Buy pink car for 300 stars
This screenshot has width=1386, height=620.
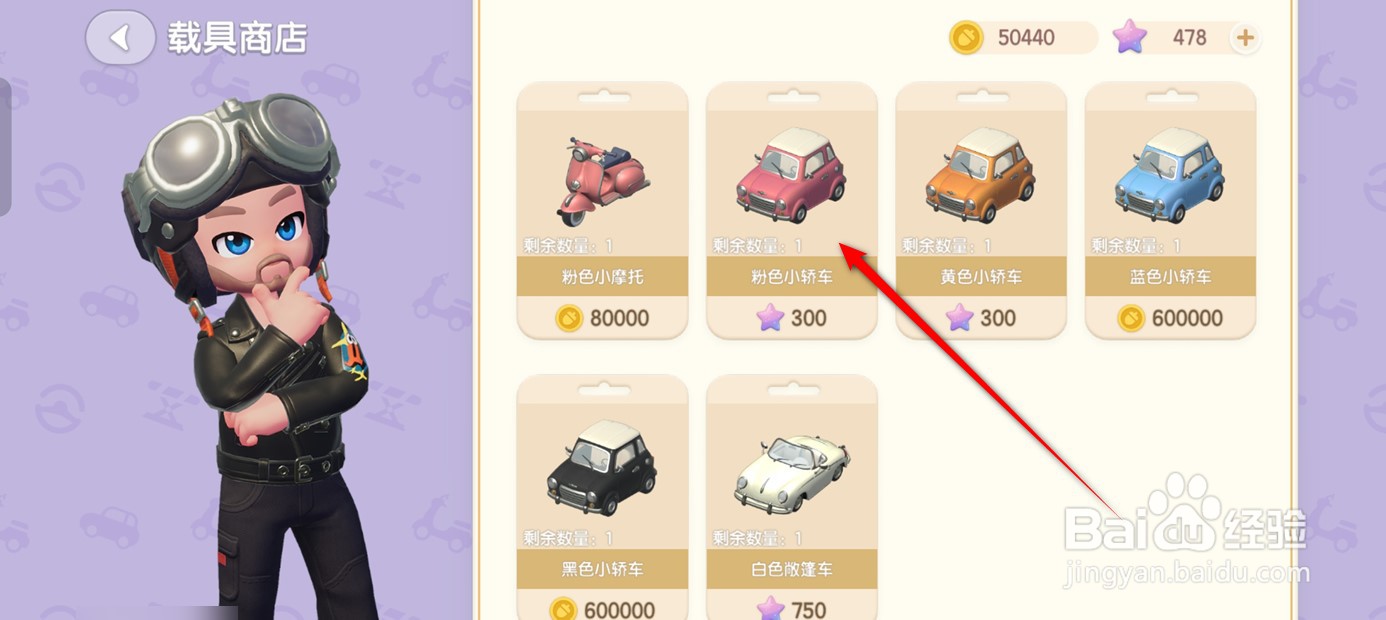[791, 318]
